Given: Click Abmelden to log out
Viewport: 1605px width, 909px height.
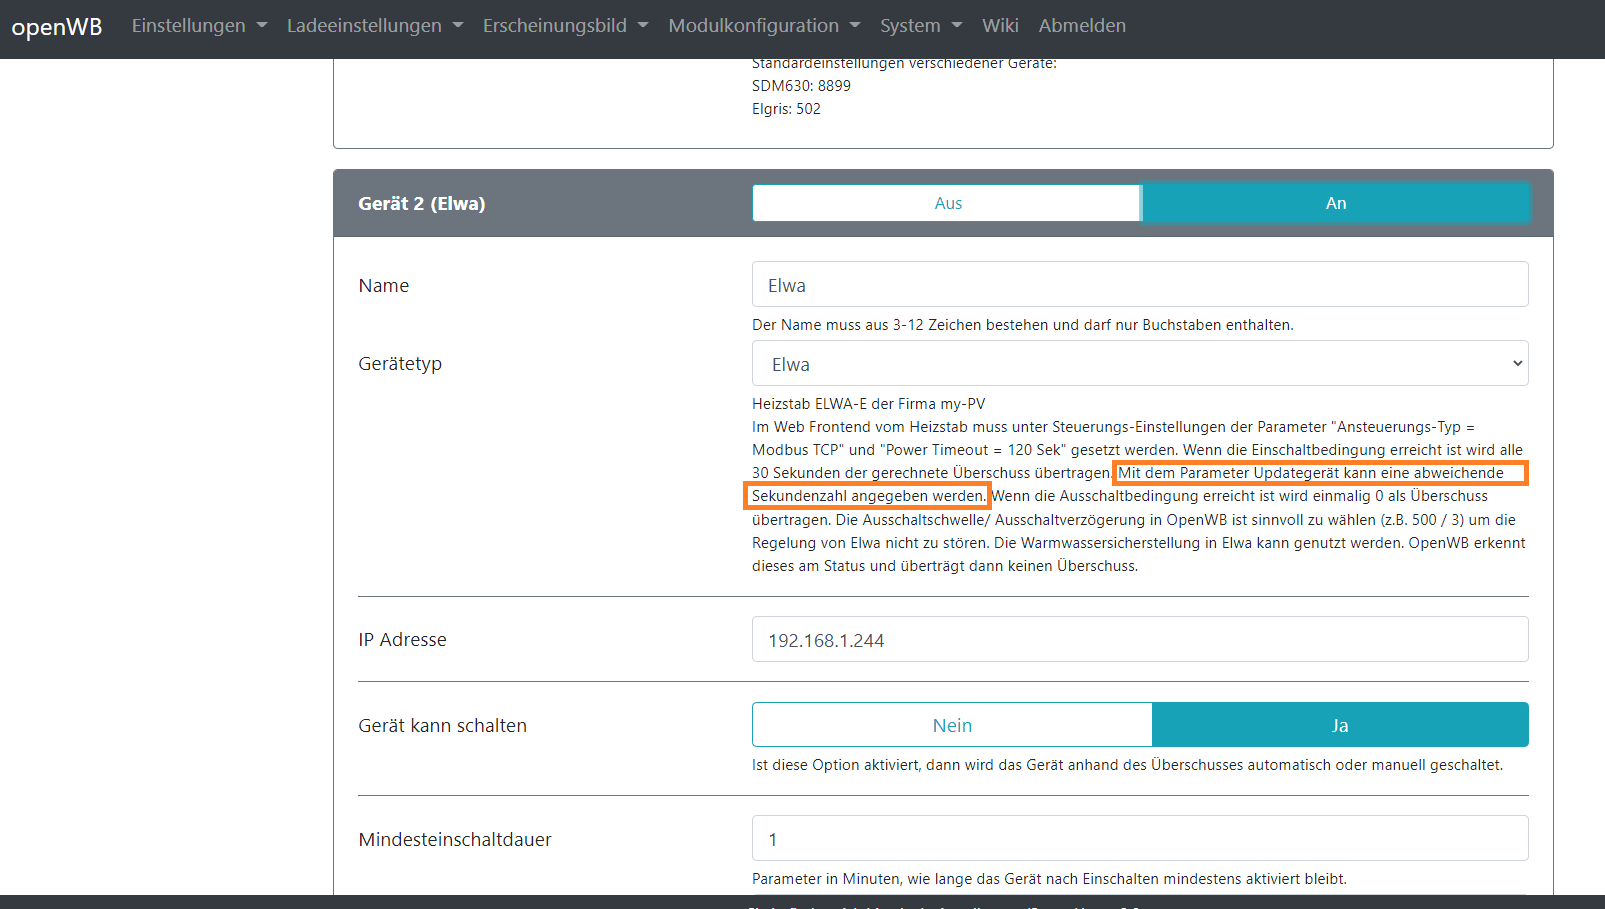Looking at the screenshot, I should click(x=1082, y=26).
